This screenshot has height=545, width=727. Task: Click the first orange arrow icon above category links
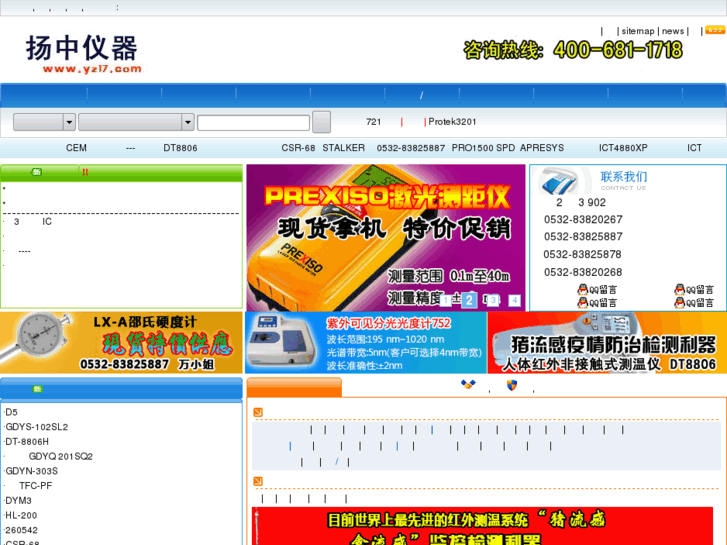pos(258,412)
